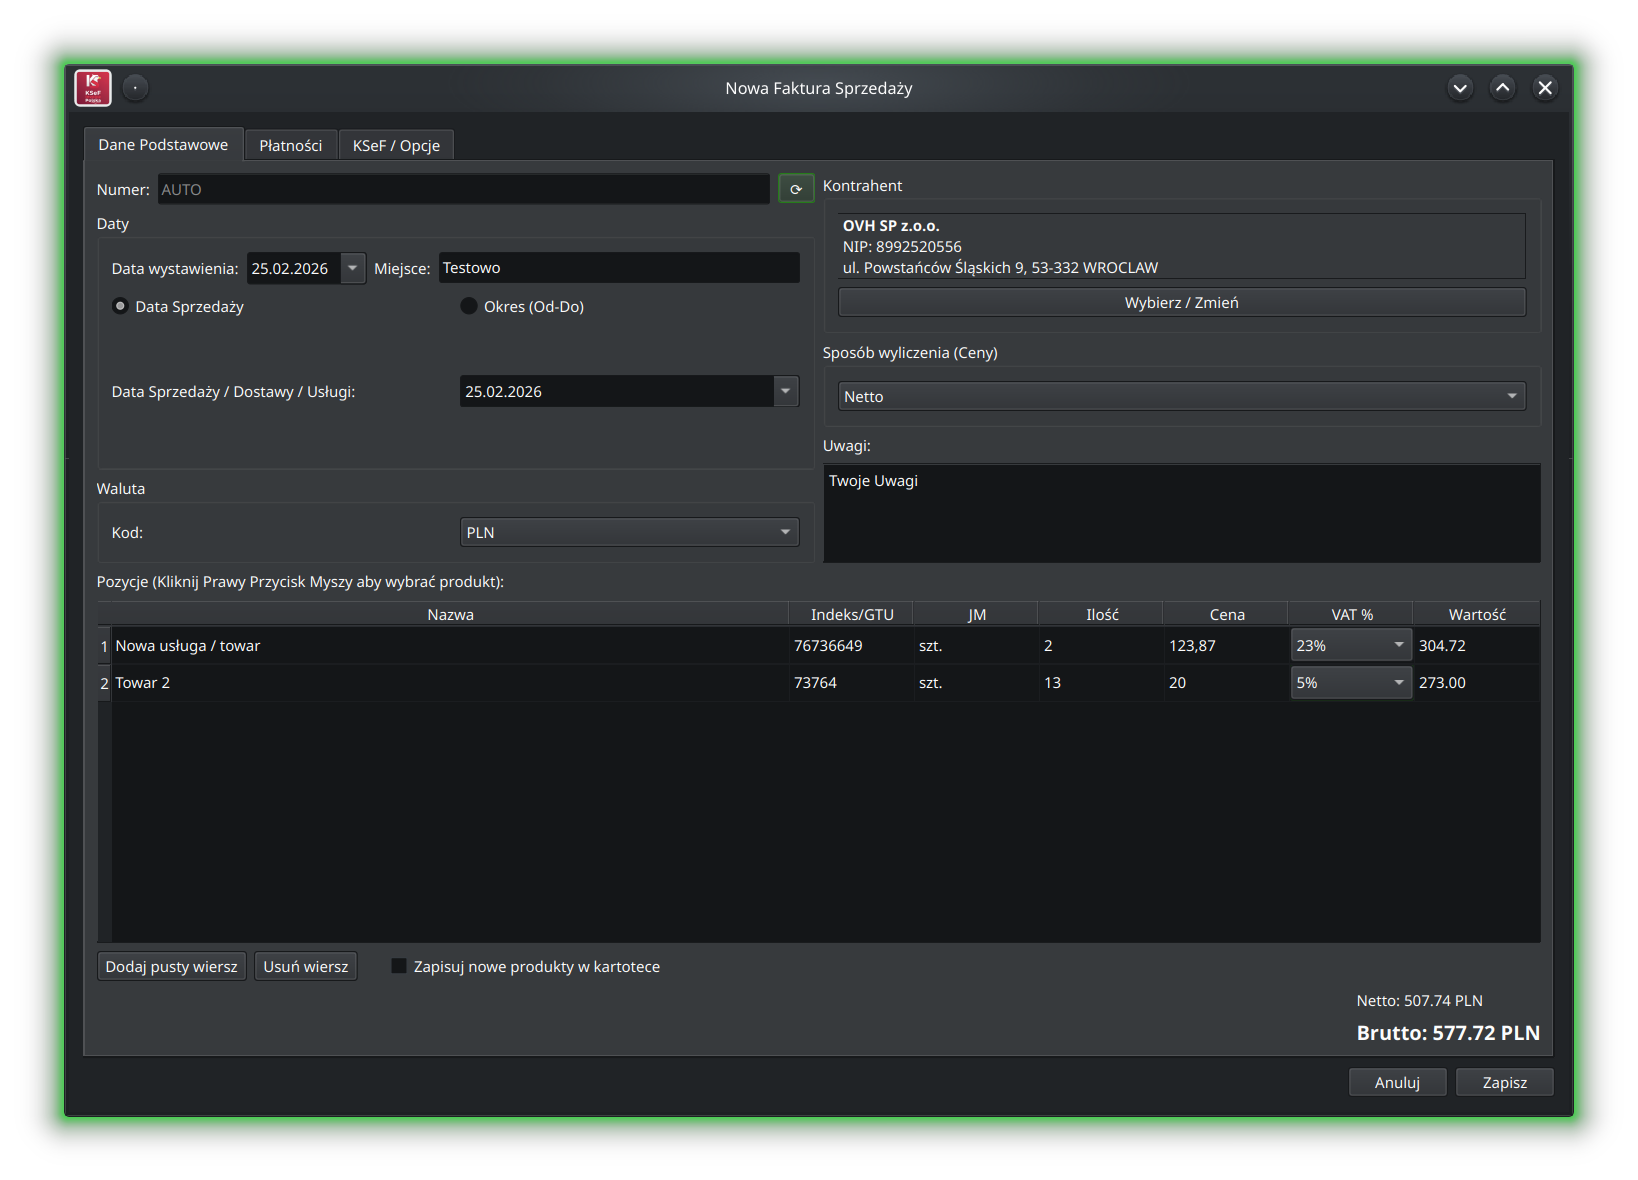Expand the Data Sprzedaży / Dostawy date dropdown
Screen dimensions: 1638x1180
(x=785, y=391)
